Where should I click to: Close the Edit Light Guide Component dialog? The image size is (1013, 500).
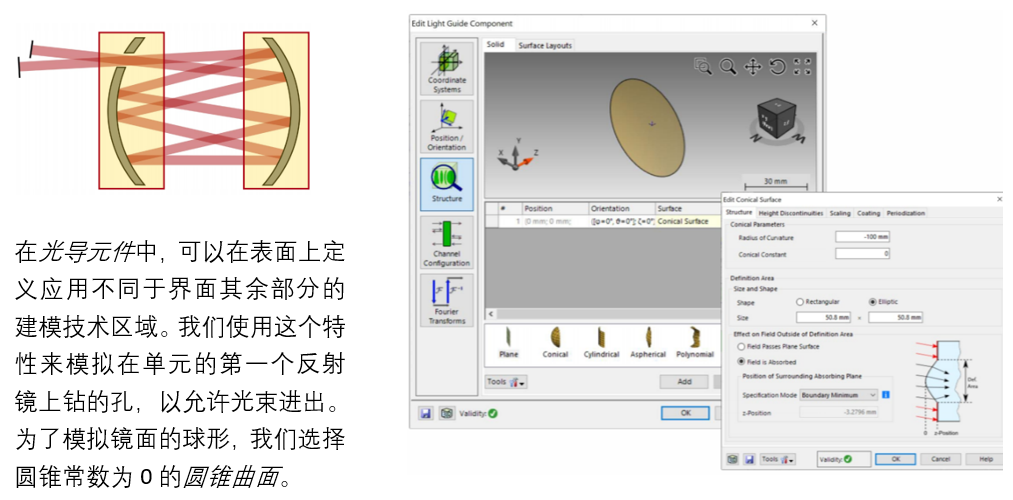click(x=814, y=23)
